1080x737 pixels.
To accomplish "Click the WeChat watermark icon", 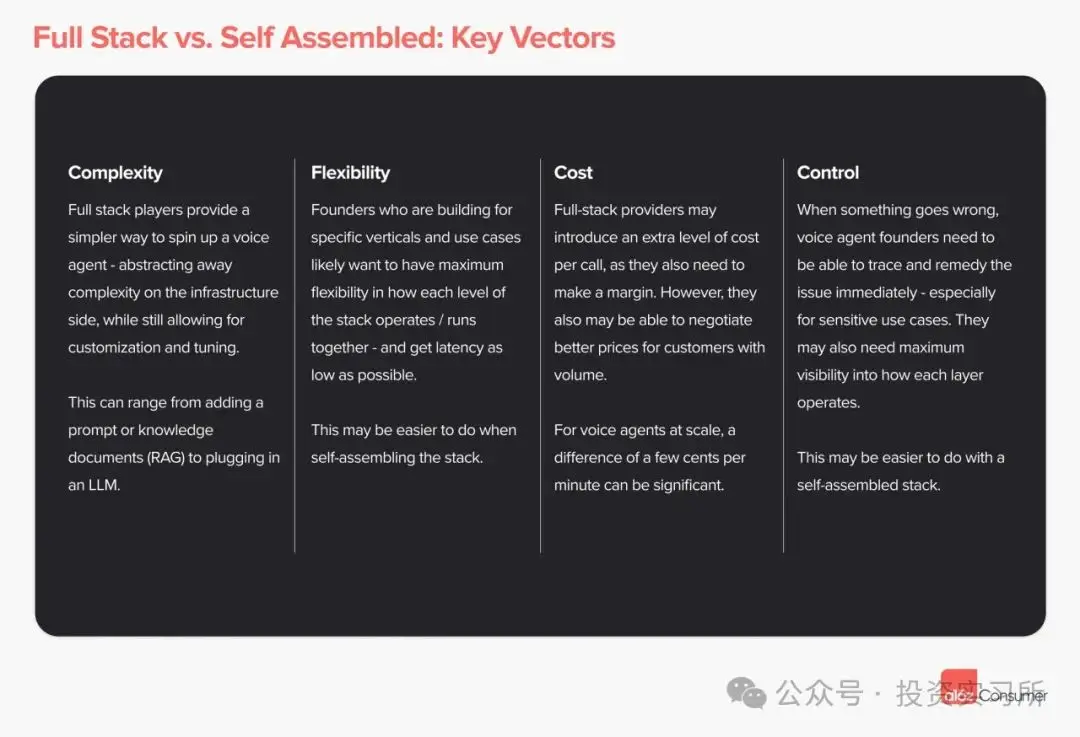I will point(747,693).
